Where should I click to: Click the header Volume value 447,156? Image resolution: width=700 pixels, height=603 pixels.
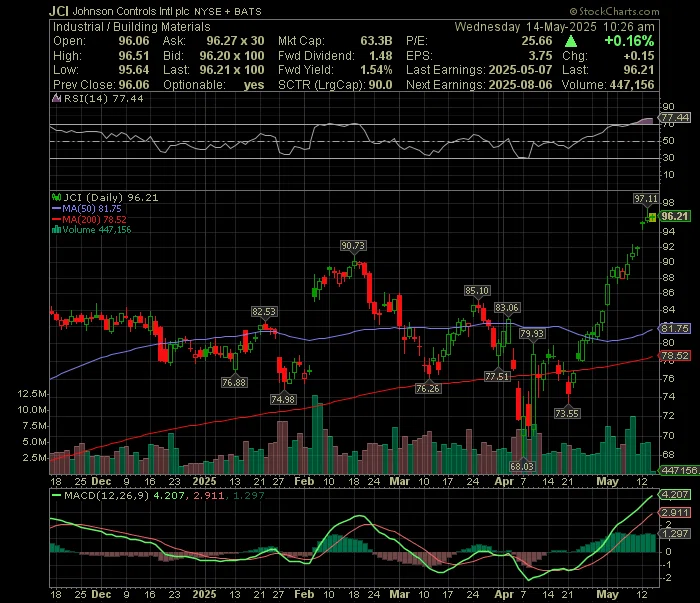point(630,85)
